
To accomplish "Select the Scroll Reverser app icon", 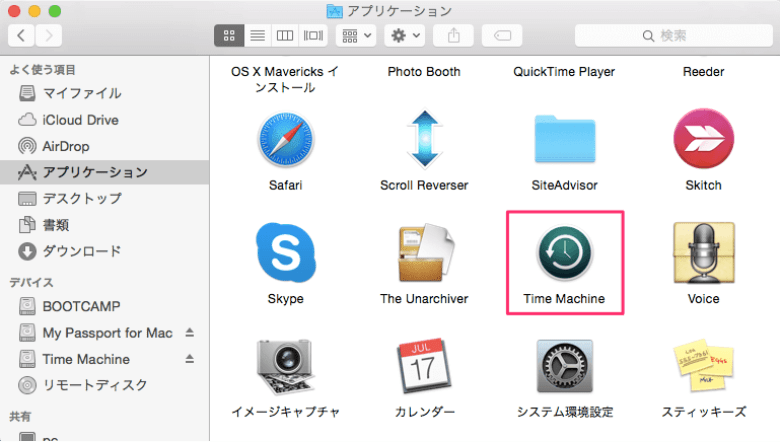I will click(x=424, y=139).
